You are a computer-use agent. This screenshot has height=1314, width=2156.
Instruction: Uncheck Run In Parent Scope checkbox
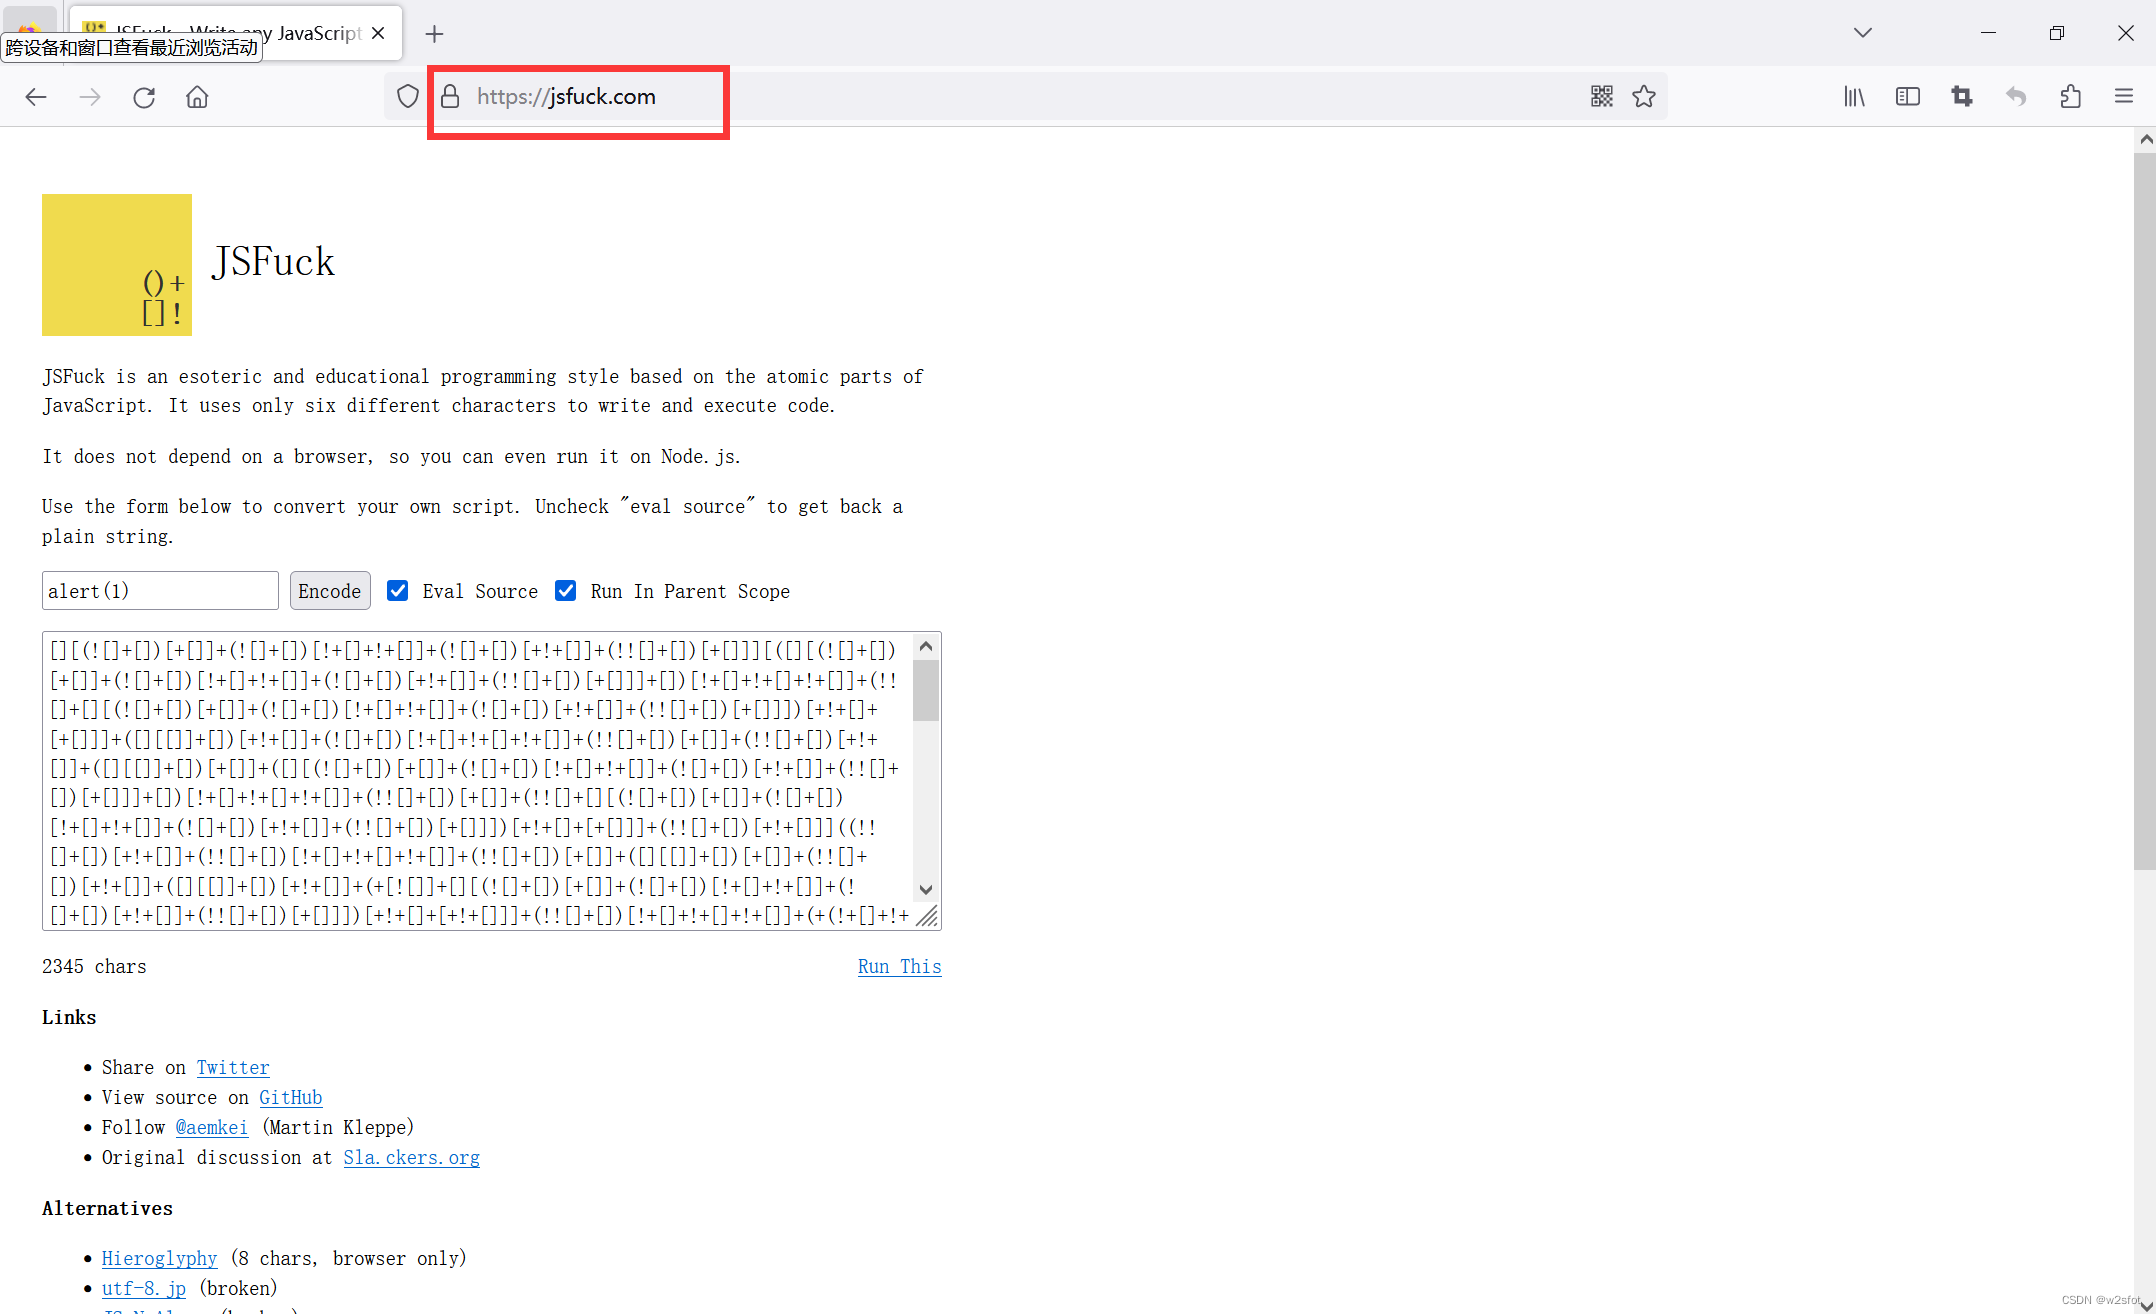coord(566,591)
